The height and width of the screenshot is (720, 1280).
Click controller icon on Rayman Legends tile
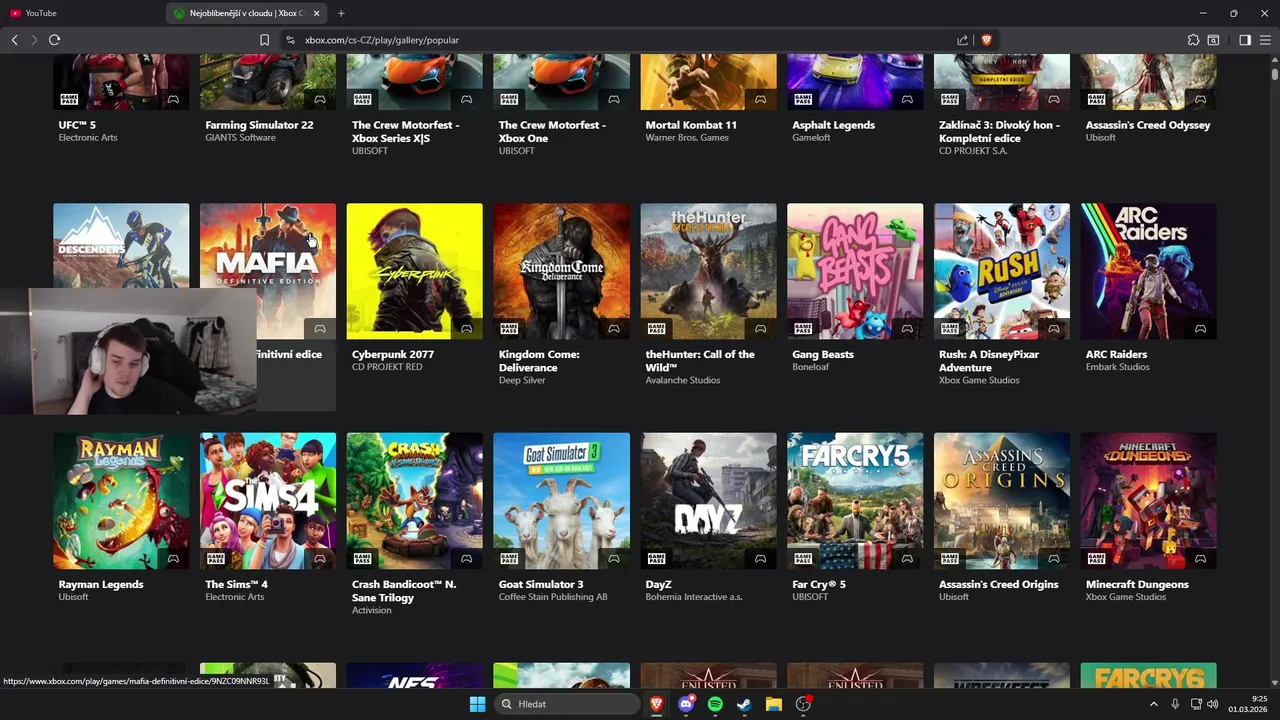pos(173,559)
